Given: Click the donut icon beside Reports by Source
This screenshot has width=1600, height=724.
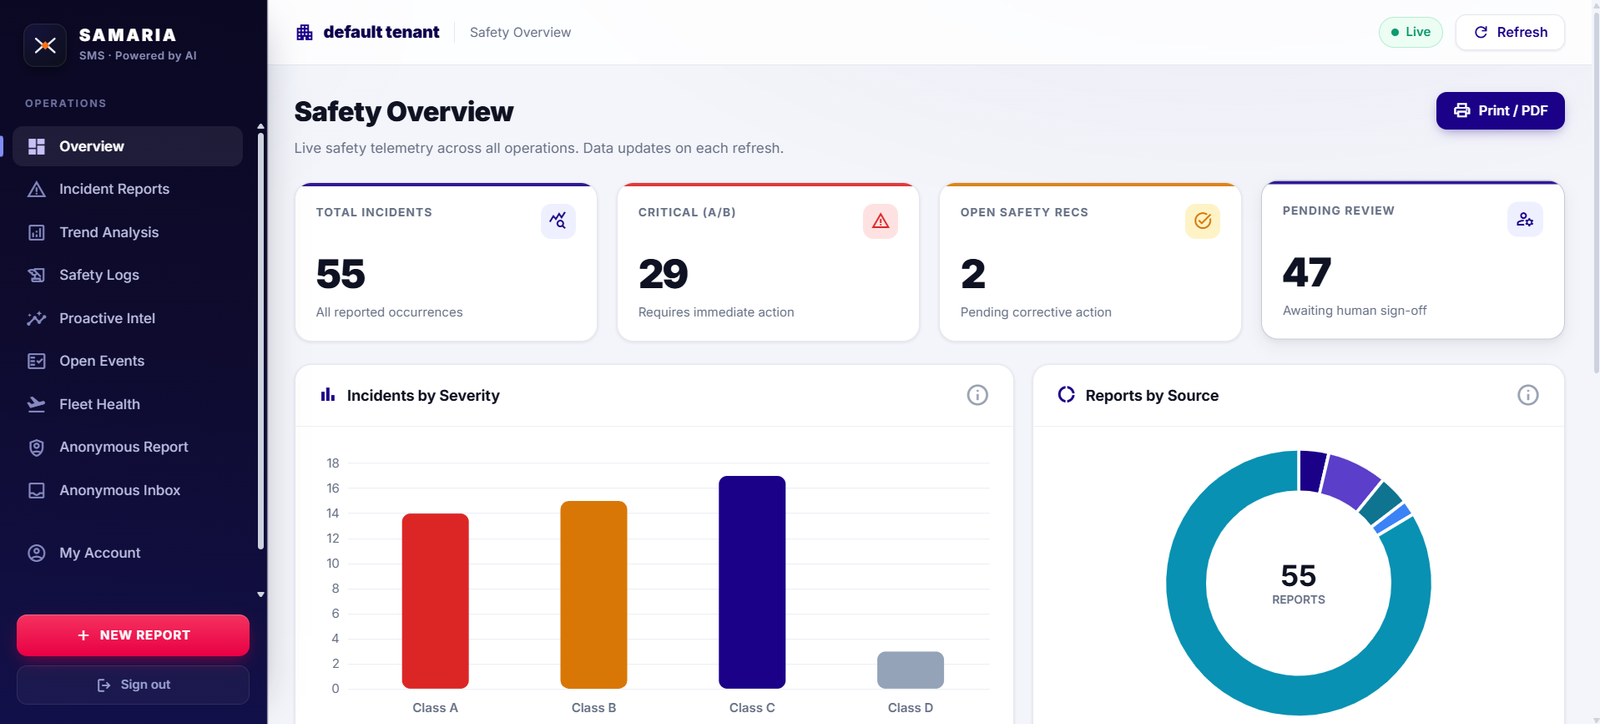Looking at the screenshot, I should click(x=1066, y=395).
